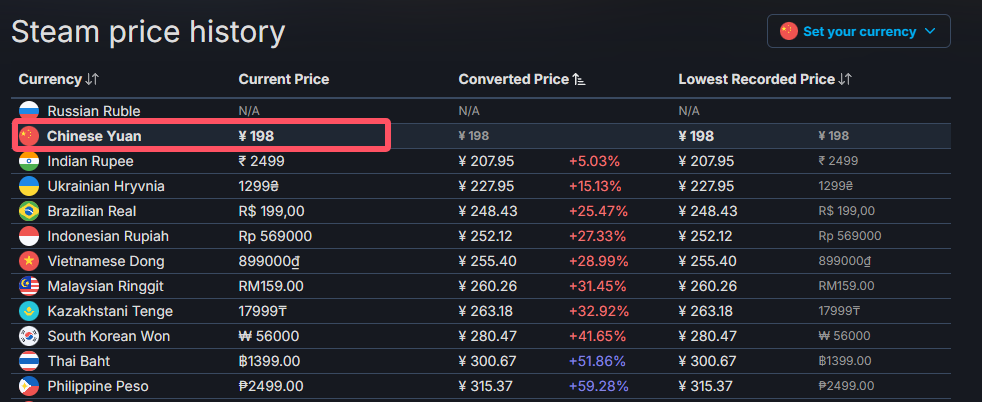Viewport: 982px width, 402px height.
Task: Click the Indonesian Rupiah flag icon
Action: (x=28, y=236)
